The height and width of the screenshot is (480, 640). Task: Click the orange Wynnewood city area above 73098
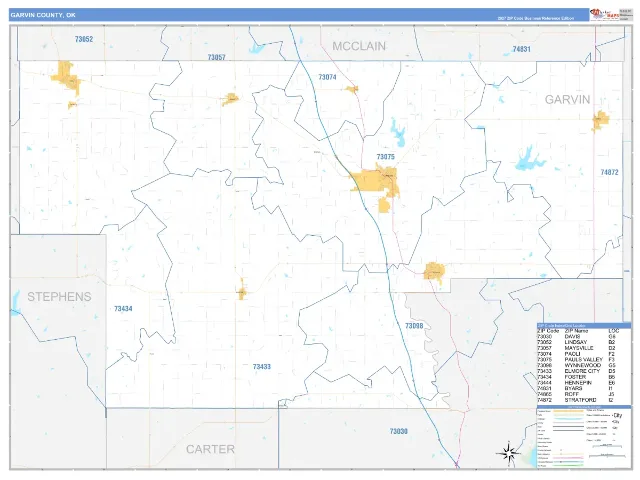[434, 271]
